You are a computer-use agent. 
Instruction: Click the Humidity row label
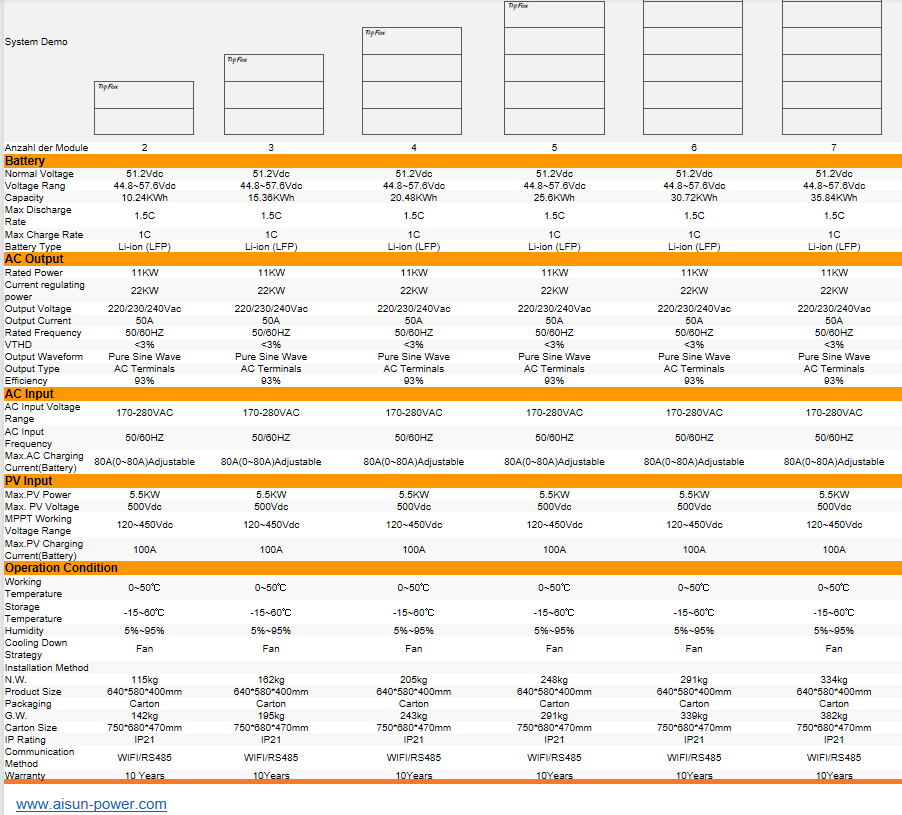24,631
